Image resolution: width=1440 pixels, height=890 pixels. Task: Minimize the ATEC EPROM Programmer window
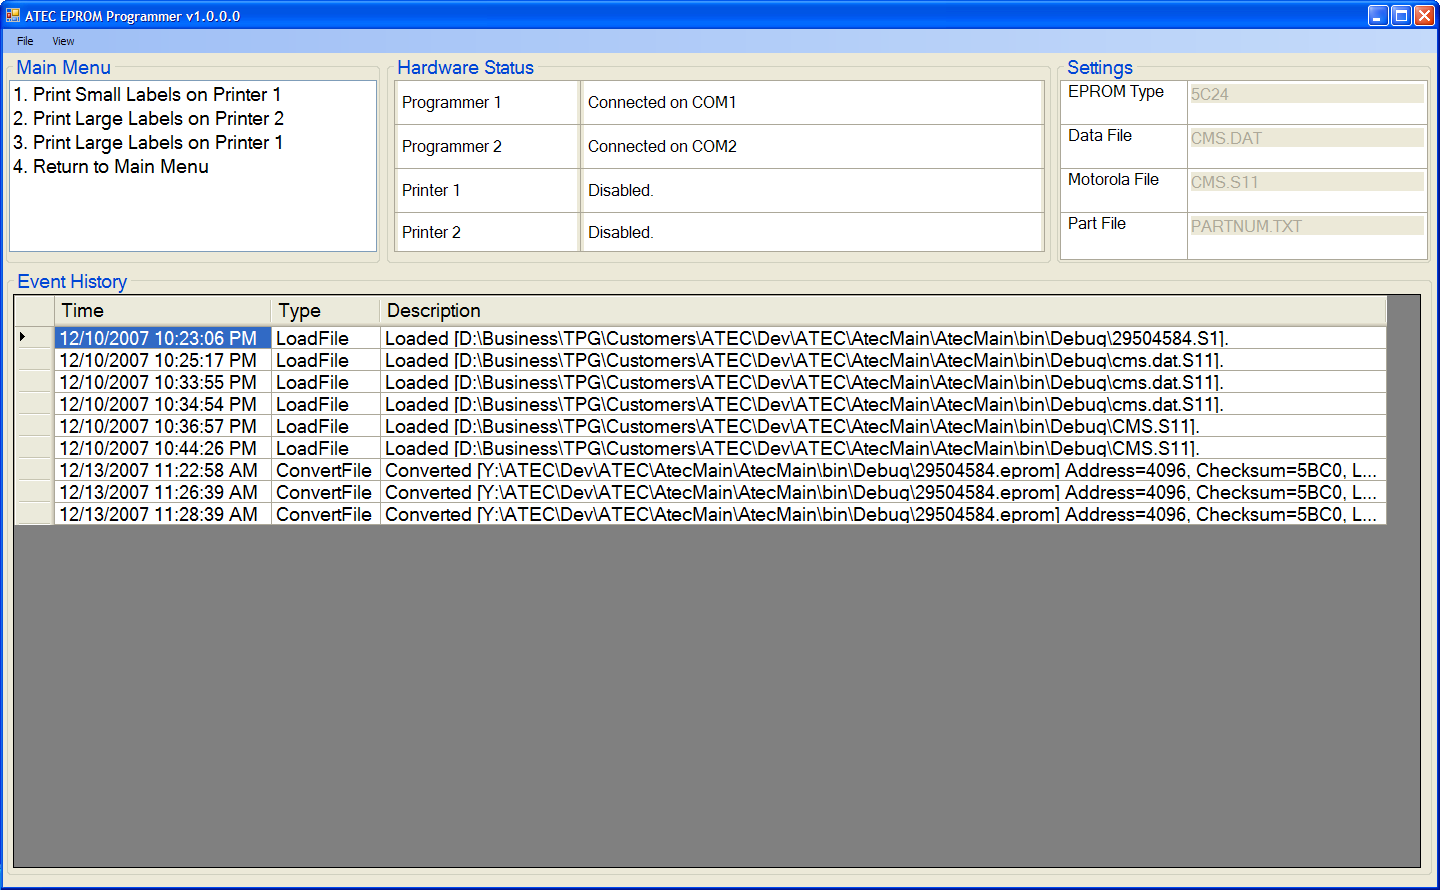[x=1378, y=15]
